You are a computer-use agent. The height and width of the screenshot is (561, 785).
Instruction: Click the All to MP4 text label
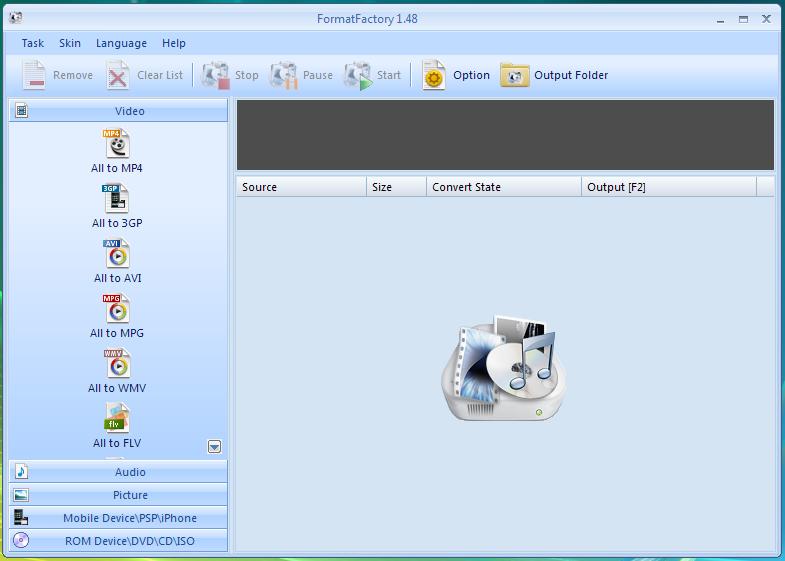(117, 168)
